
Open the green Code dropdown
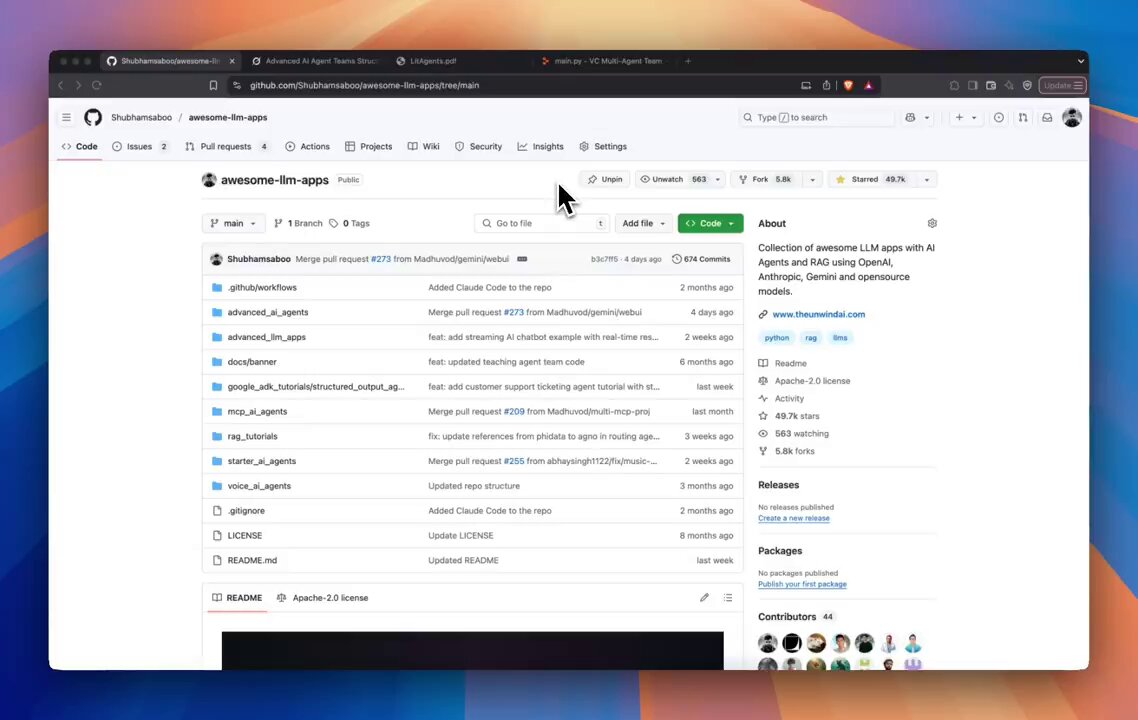[711, 224]
